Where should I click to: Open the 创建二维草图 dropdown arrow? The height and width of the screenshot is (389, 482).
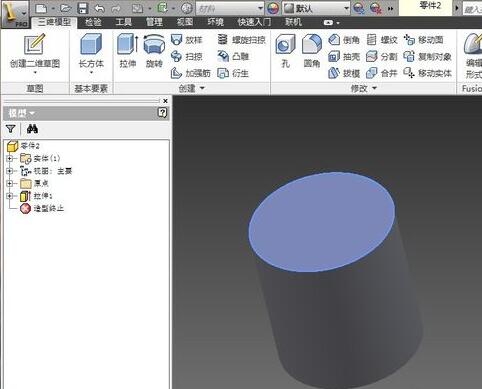(x=35, y=72)
